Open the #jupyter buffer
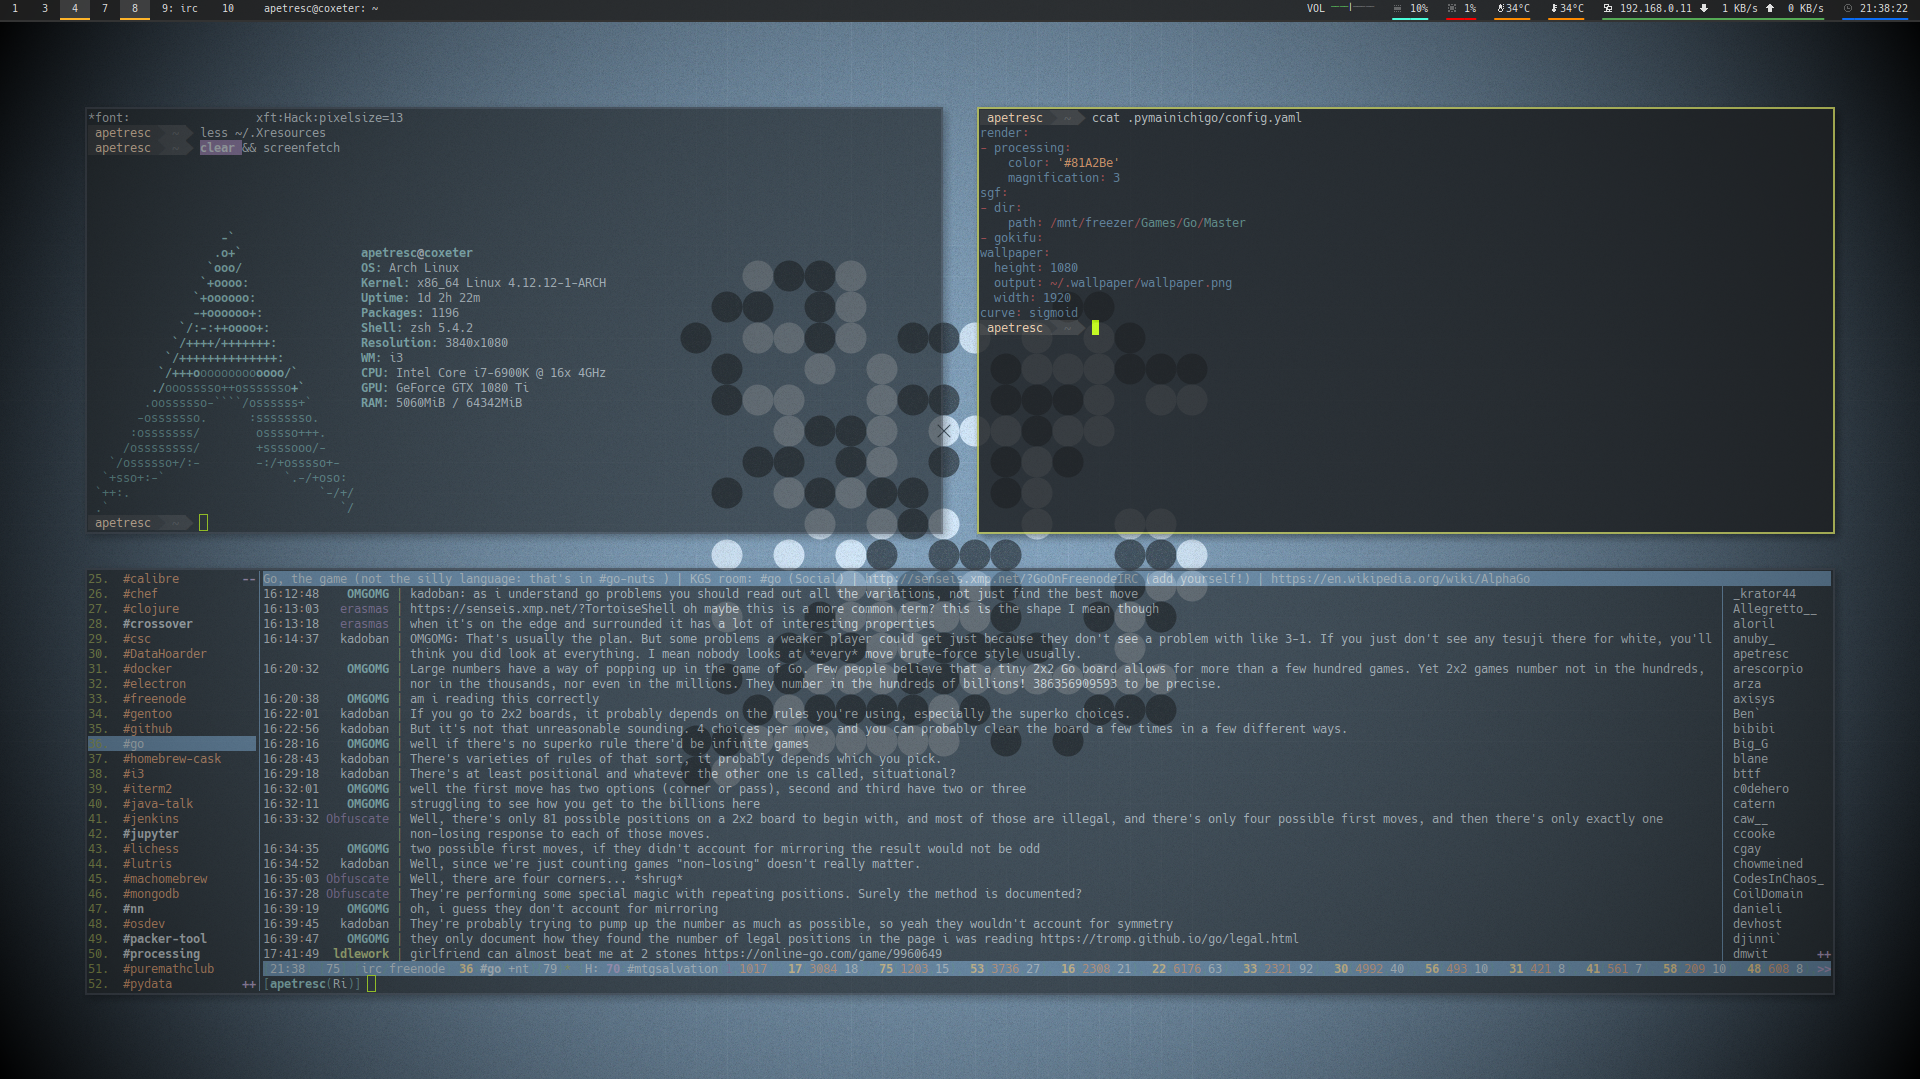 (151, 834)
